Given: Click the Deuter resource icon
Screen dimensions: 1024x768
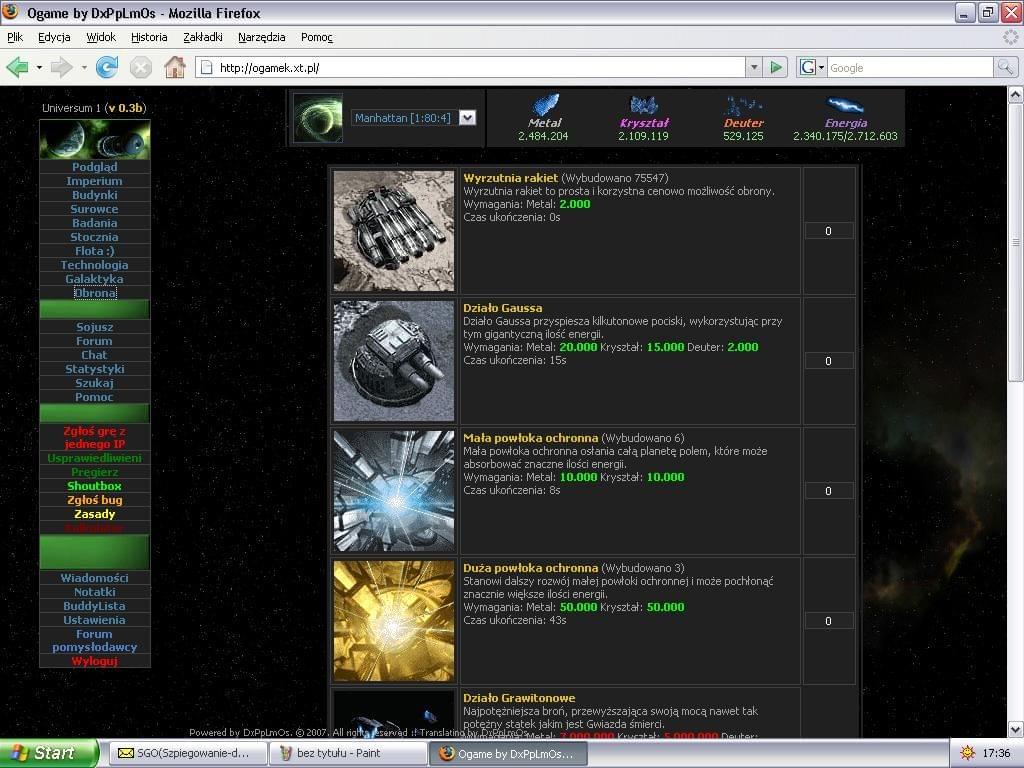Looking at the screenshot, I should [x=743, y=104].
